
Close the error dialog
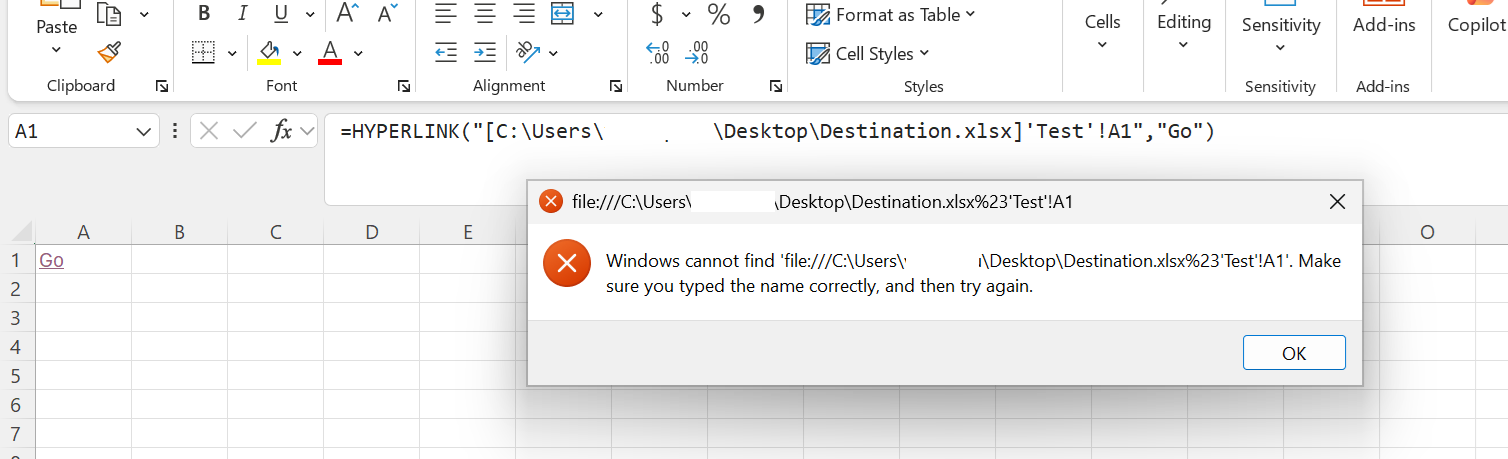click(x=1337, y=202)
